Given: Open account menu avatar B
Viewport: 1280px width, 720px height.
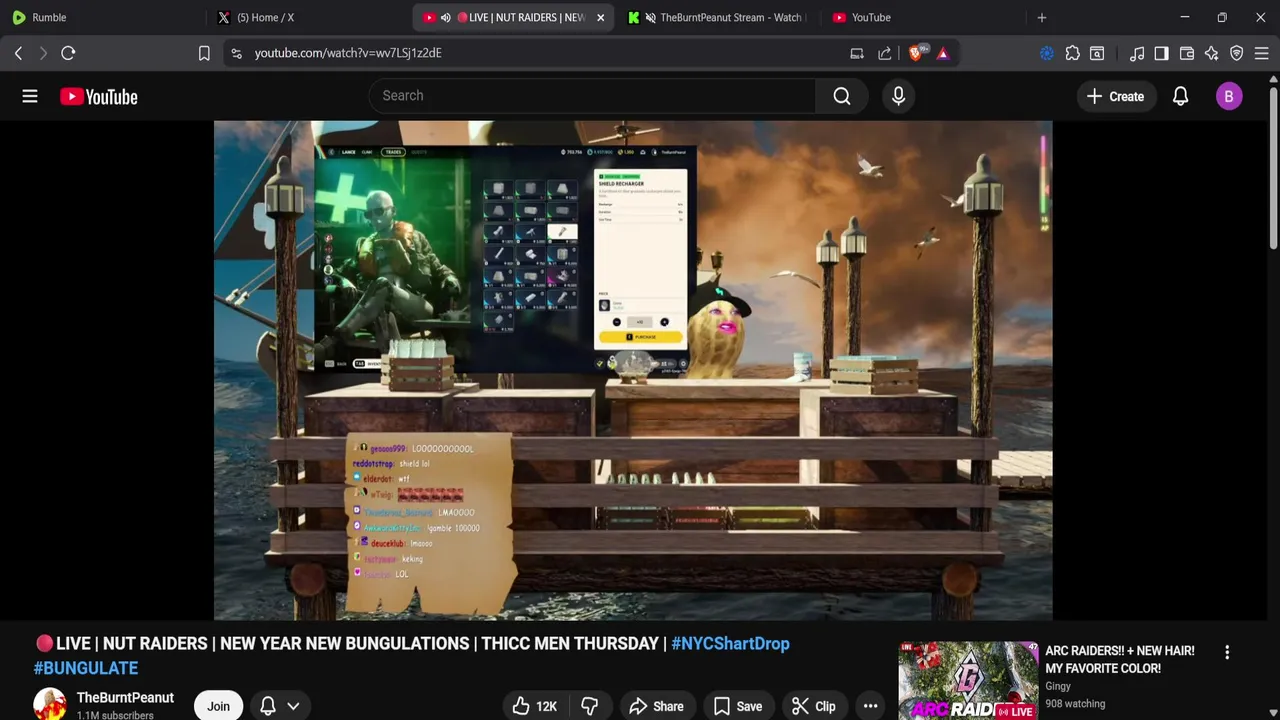Looking at the screenshot, I should pyautogui.click(x=1229, y=96).
